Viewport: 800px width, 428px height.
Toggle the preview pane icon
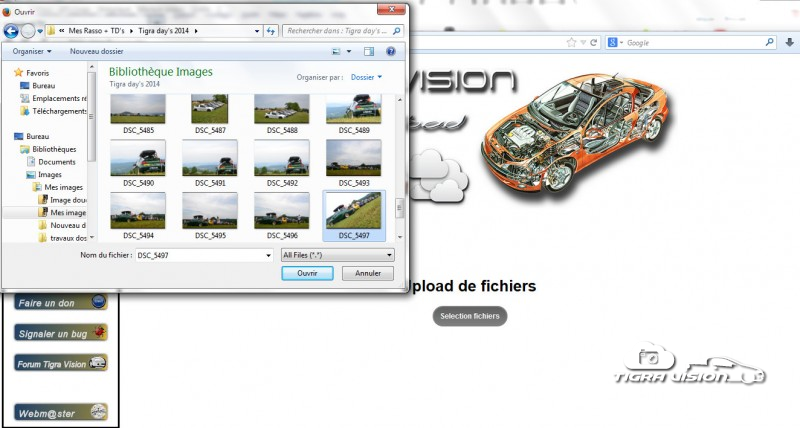(369, 51)
